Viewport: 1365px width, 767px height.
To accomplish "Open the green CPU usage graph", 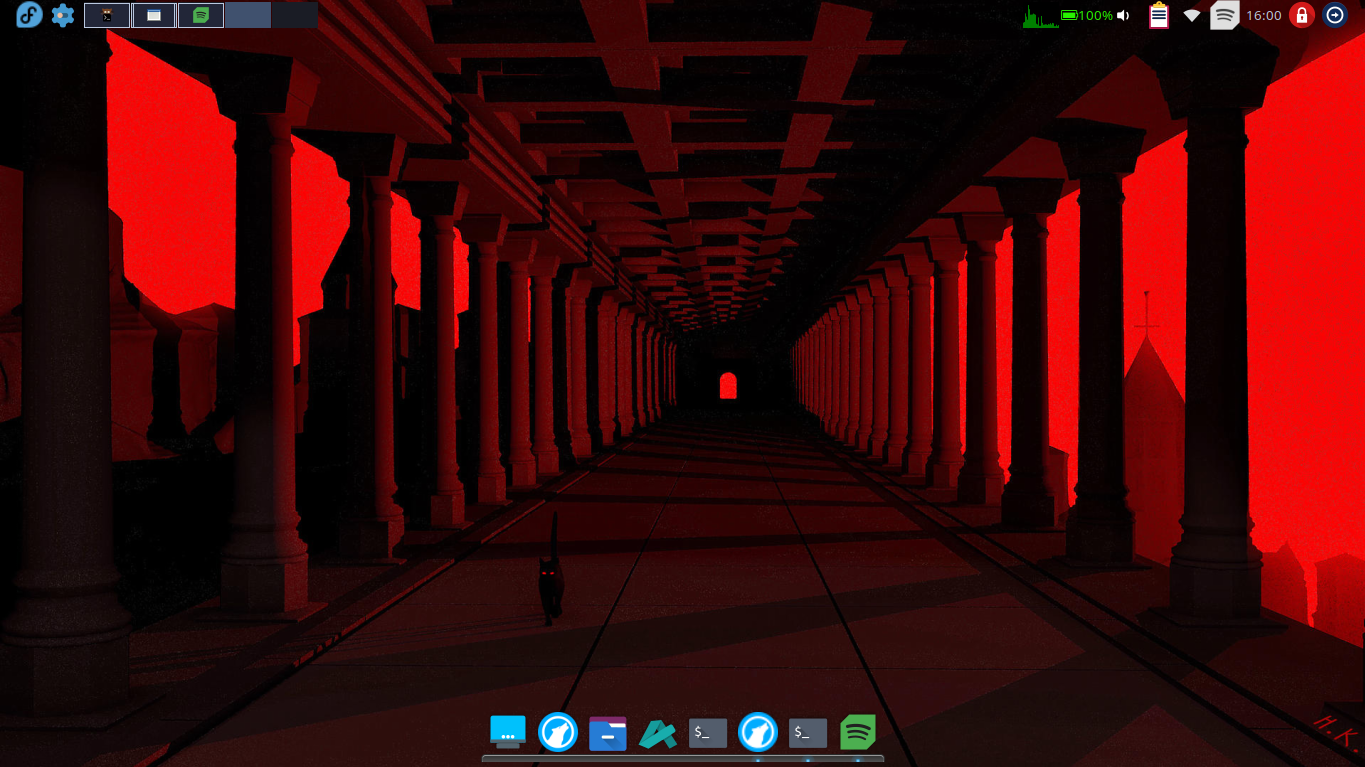I will (x=1039, y=16).
